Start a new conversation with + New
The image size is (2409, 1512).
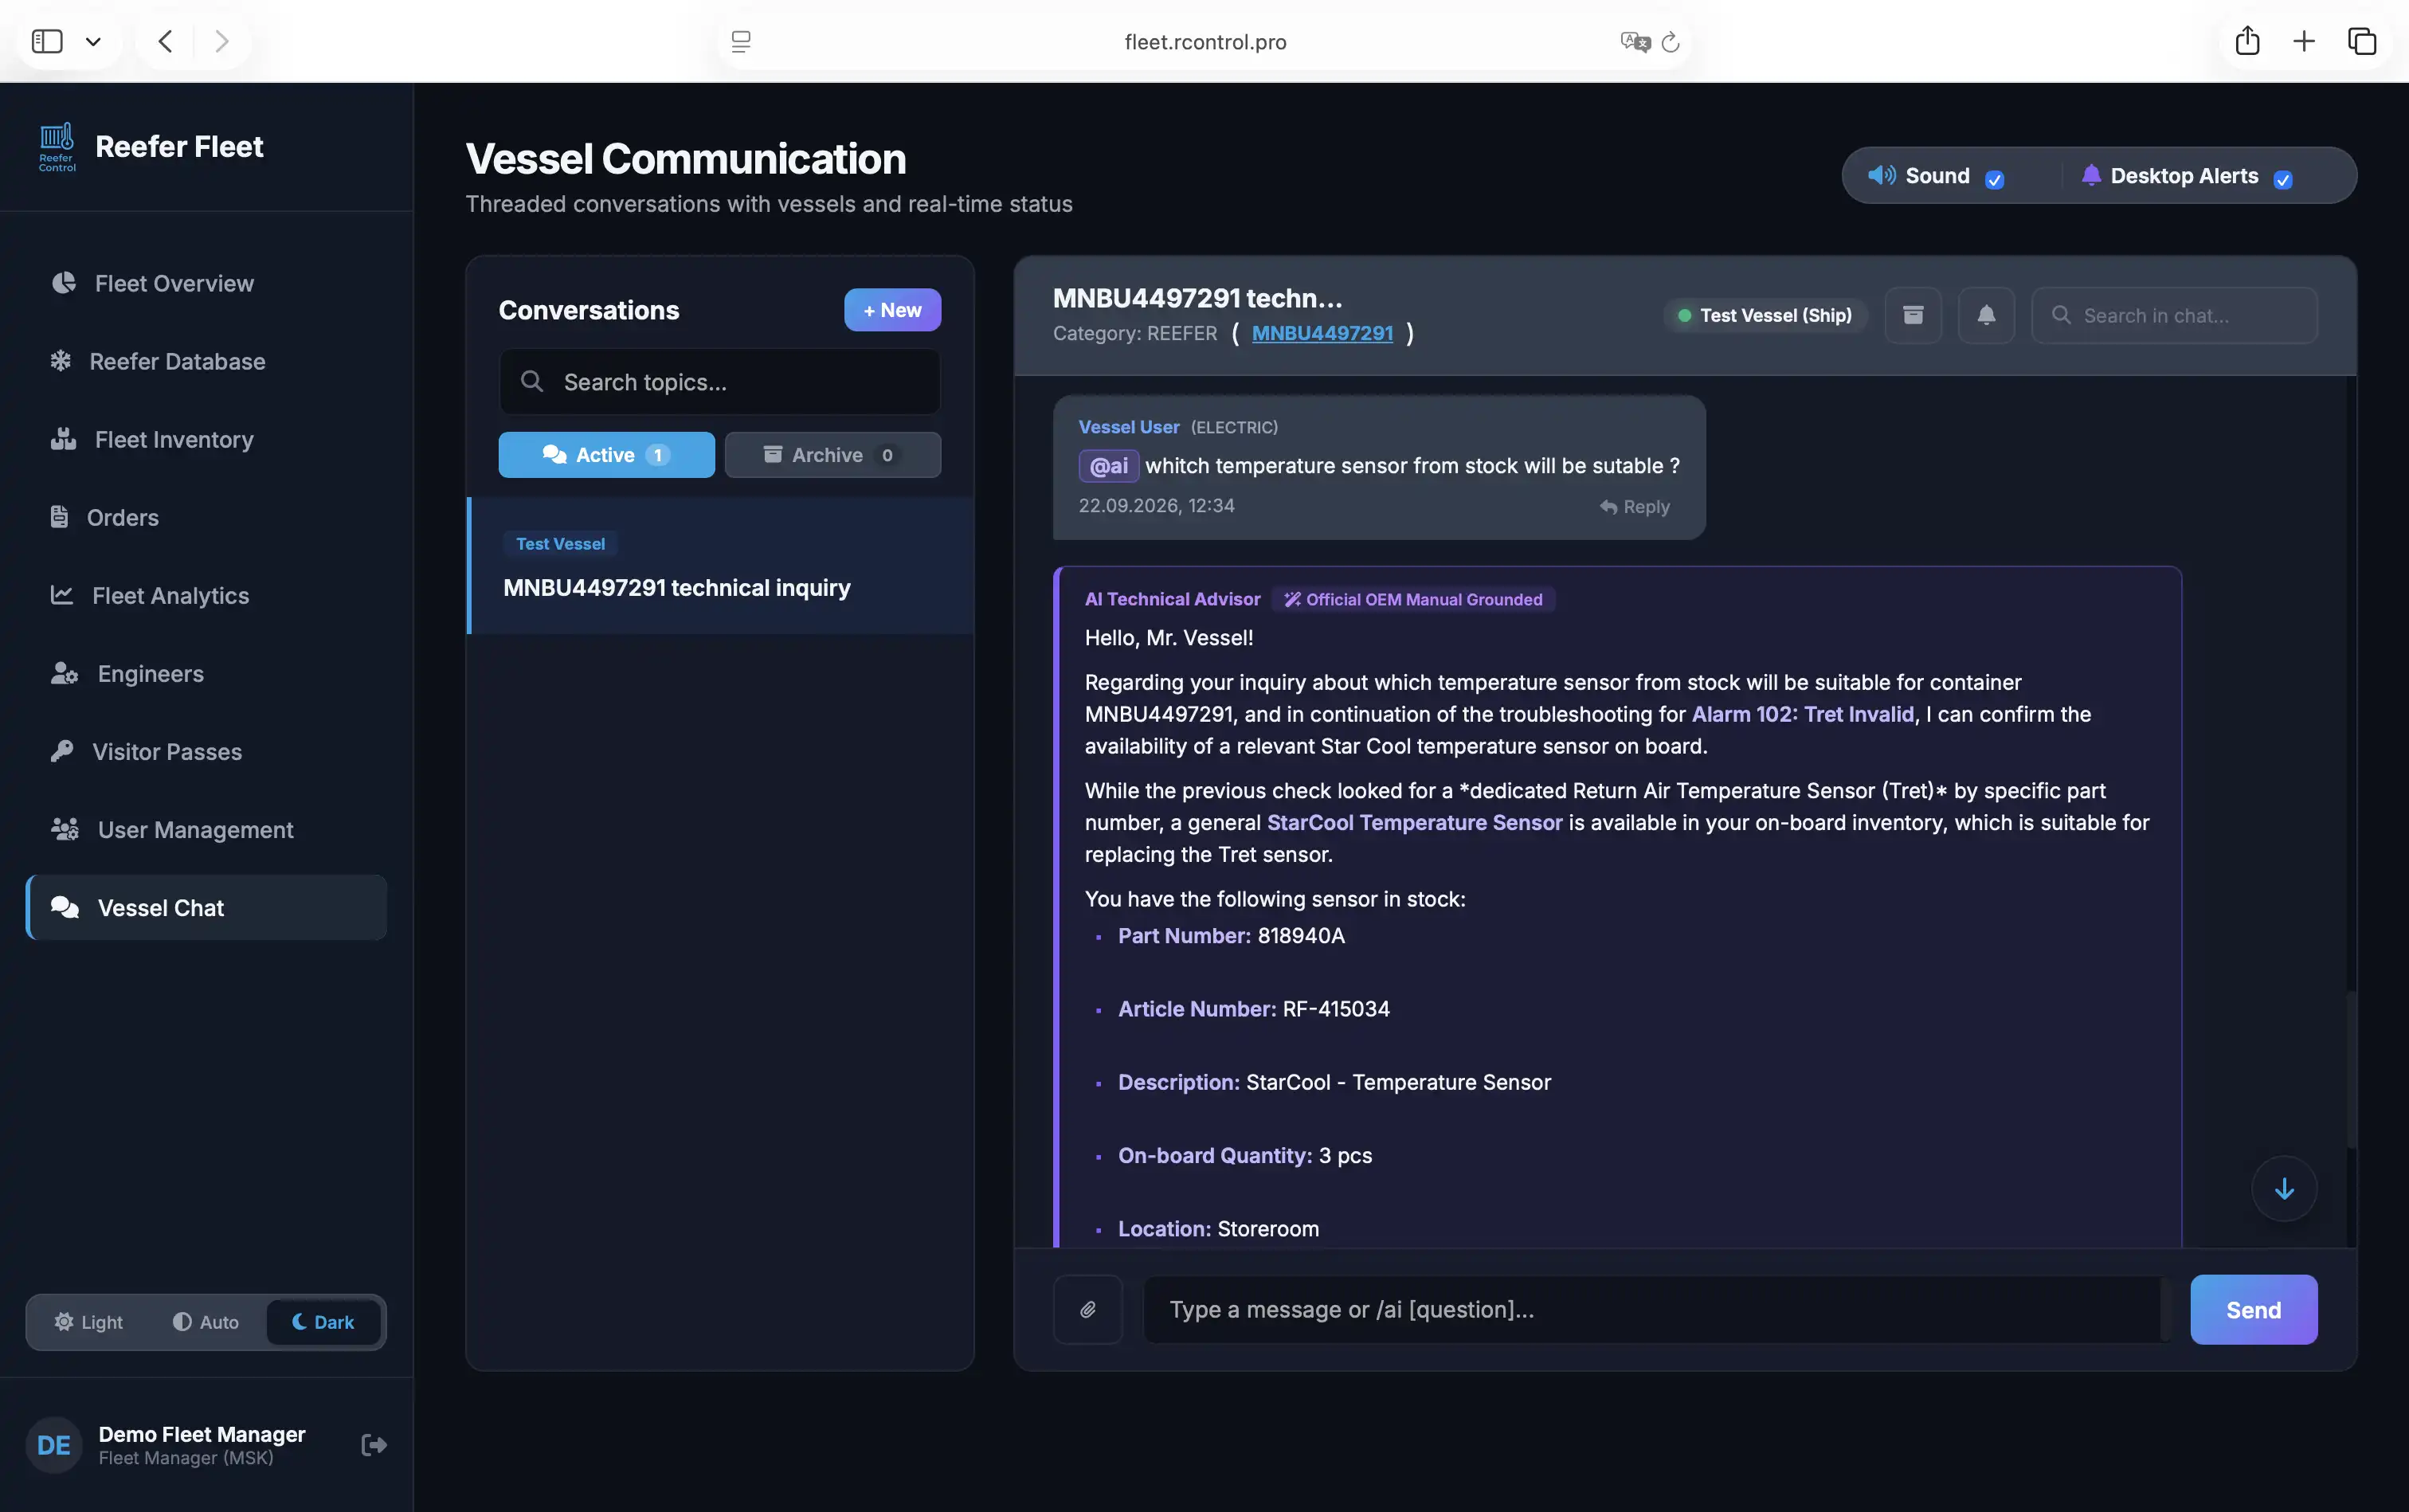[892, 310]
